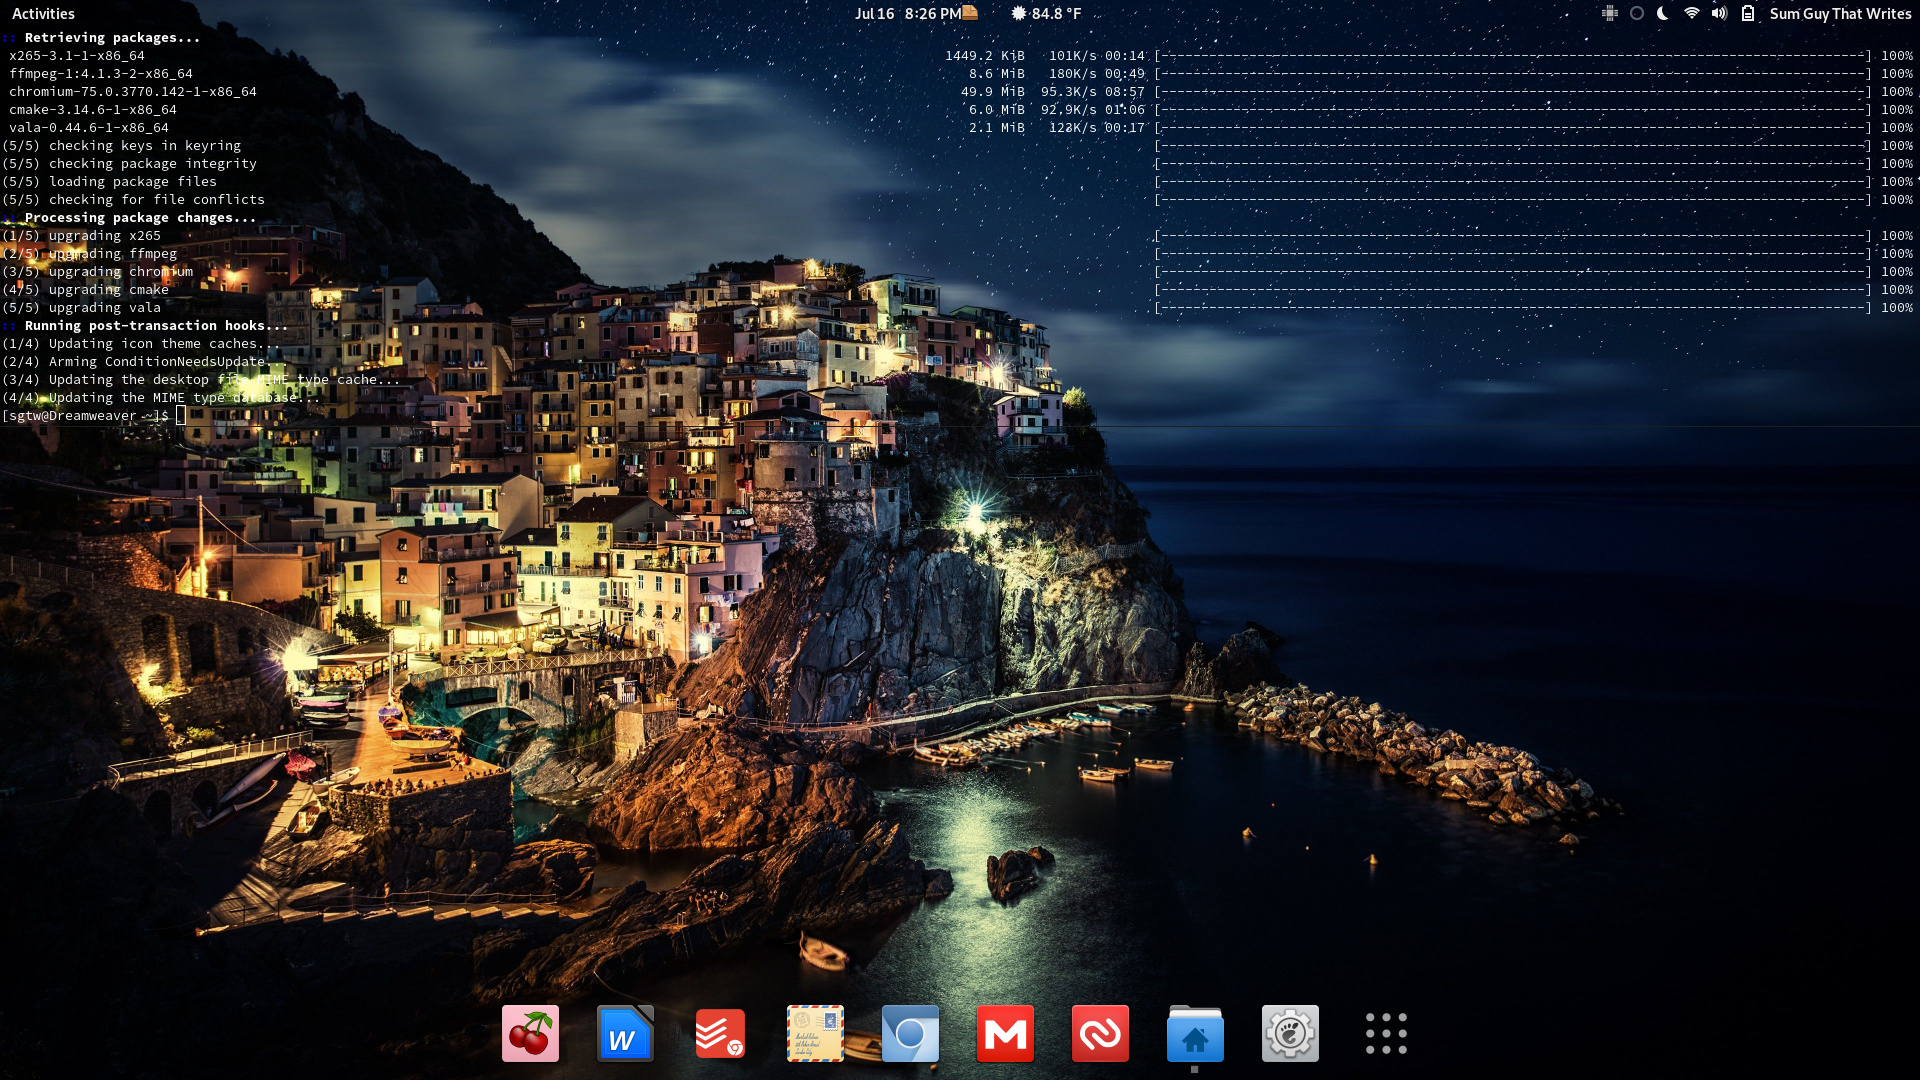Viewport: 1920px width, 1080px height.
Task: Launch Todoist from the dock
Action: coord(720,1033)
